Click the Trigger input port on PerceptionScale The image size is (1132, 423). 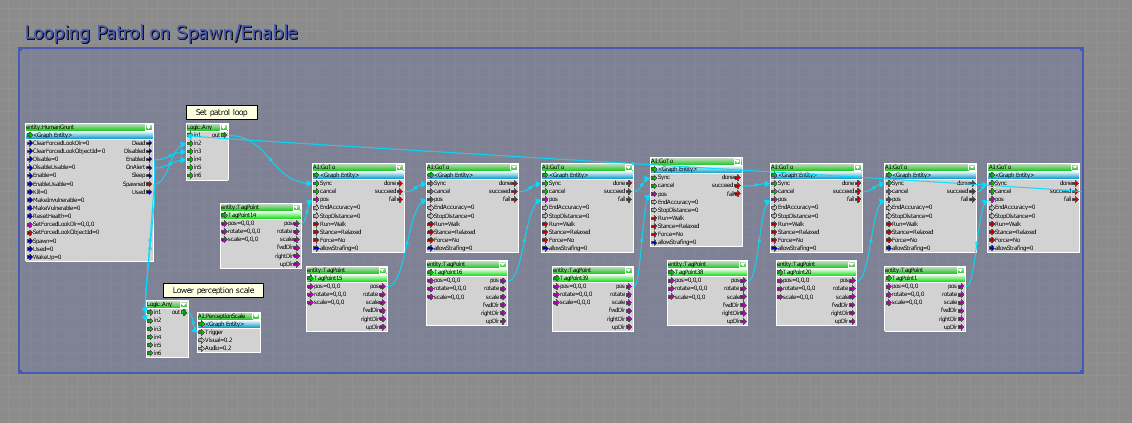pos(201,332)
